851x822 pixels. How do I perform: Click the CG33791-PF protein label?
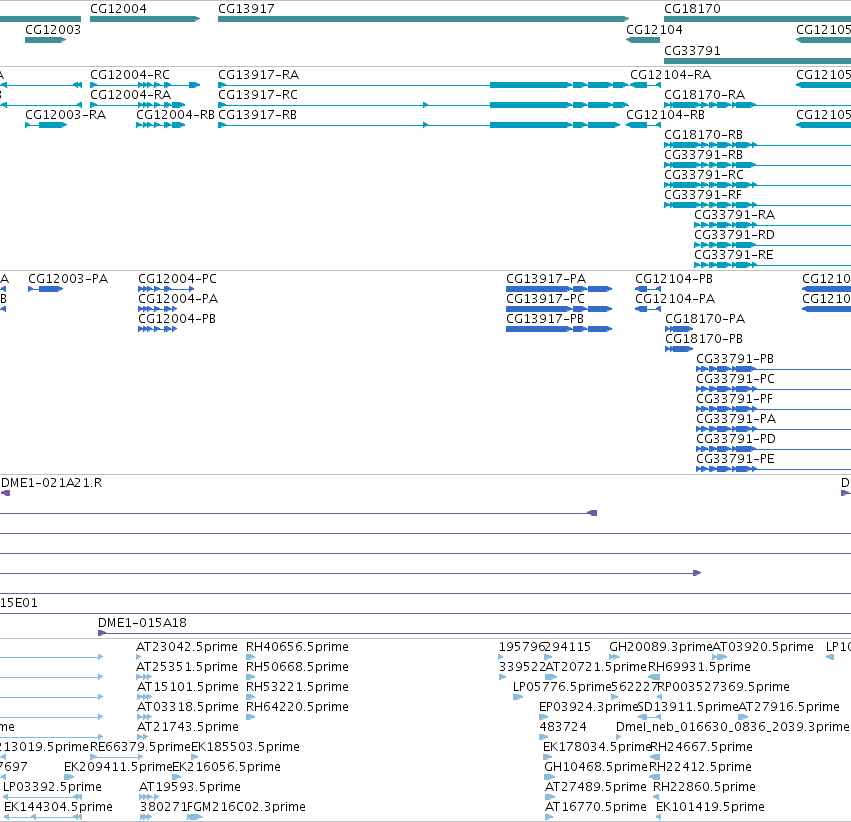click(734, 399)
